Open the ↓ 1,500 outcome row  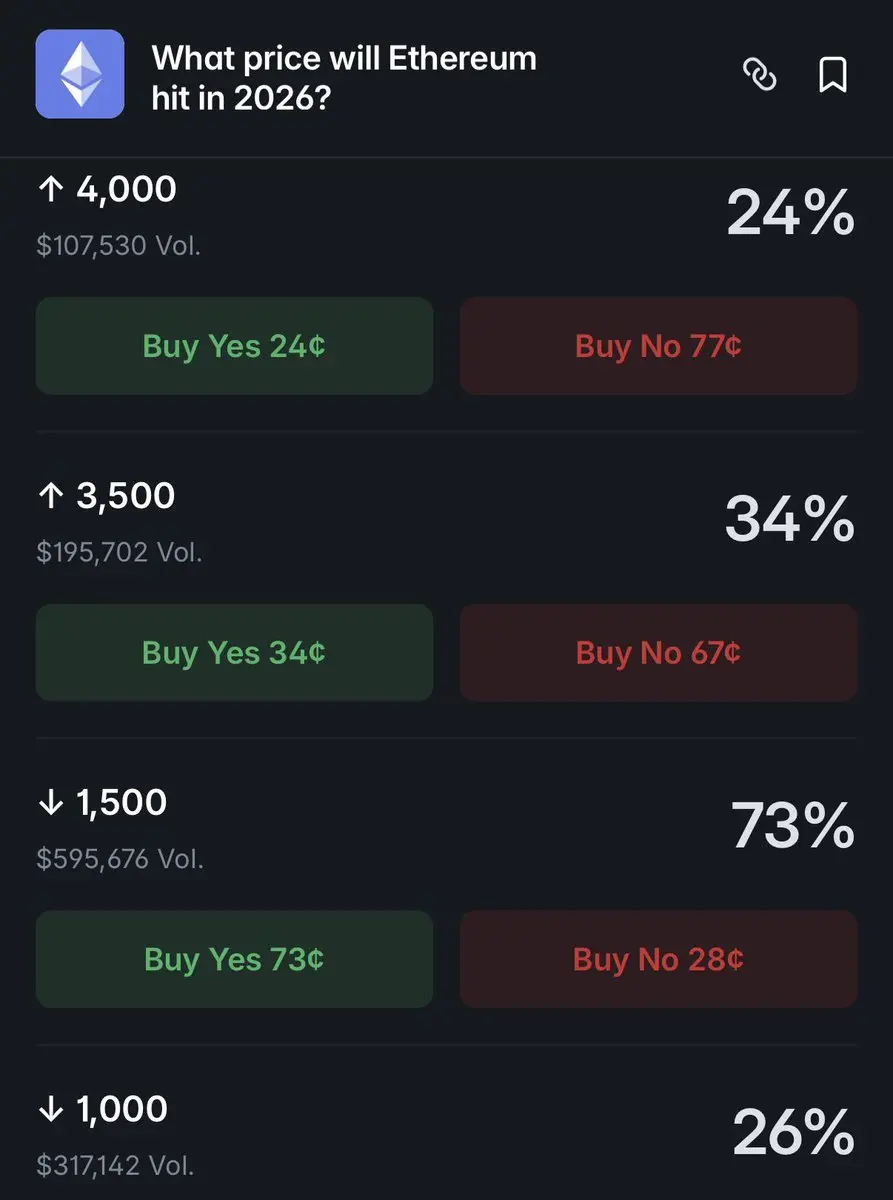[x=446, y=829]
